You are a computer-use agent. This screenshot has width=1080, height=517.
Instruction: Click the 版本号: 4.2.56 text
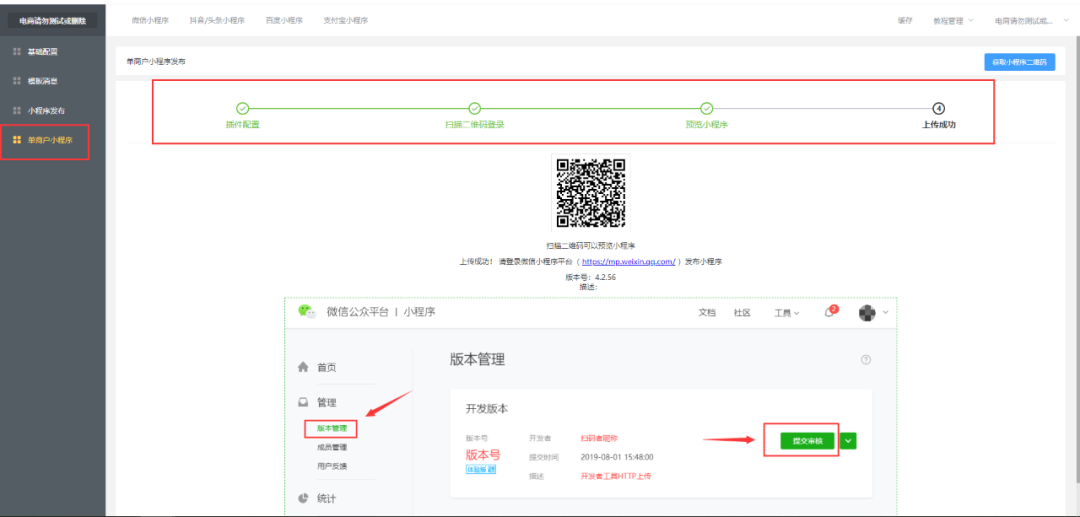coord(590,277)
